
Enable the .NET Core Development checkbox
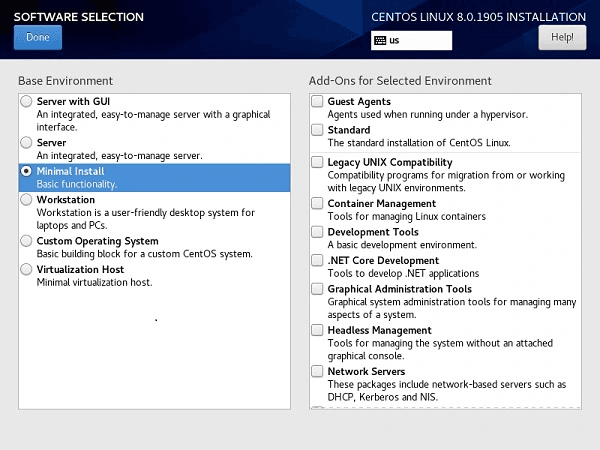click(x=317, y=260)
